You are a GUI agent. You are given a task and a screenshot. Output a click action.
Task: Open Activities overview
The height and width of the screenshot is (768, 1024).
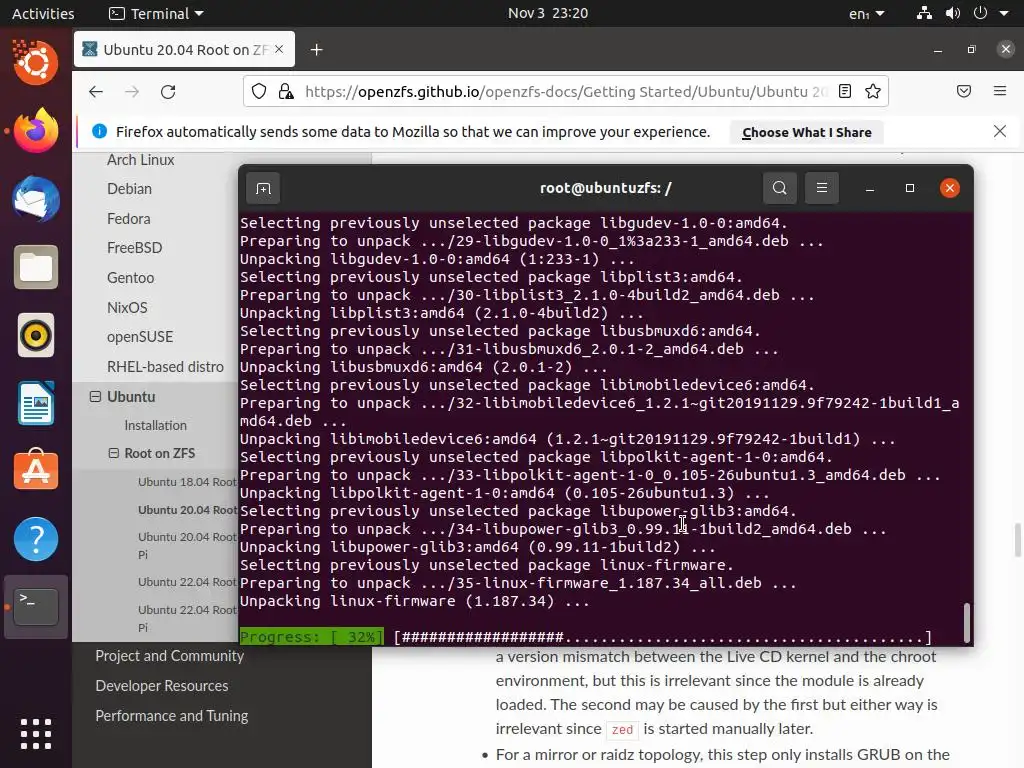click(x=43, y=13)
